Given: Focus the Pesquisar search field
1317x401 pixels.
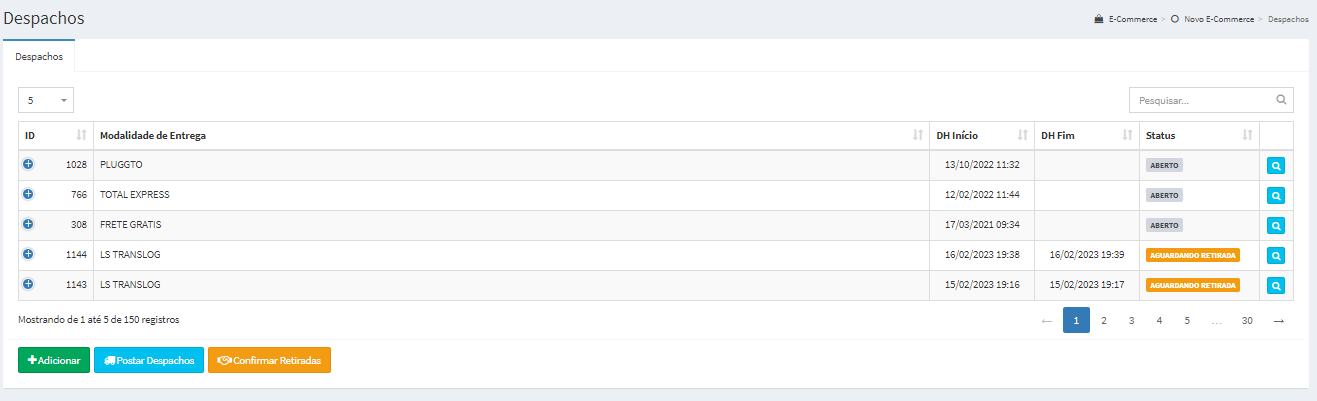Looking at the screenshot, I should click(1211, 100).
